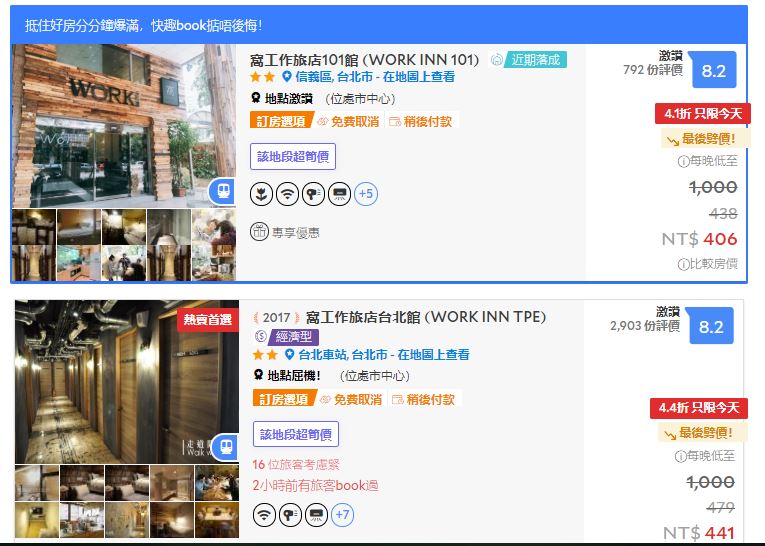The image size is (765, 546).
Task: Click 稍後付款 label for Work Inn 101
Action: (x=427, y=121)
